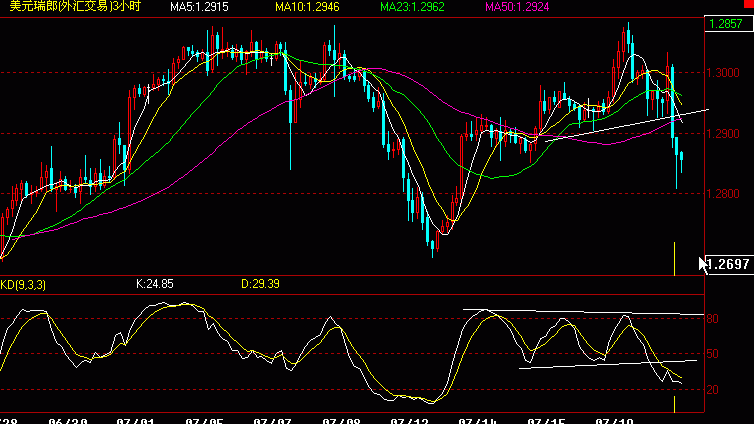This screenshot has width=755, height=424.
Task: Click the yellow vertical time marker in price chart
Action: pyautogui.click(x=675, y=258)
